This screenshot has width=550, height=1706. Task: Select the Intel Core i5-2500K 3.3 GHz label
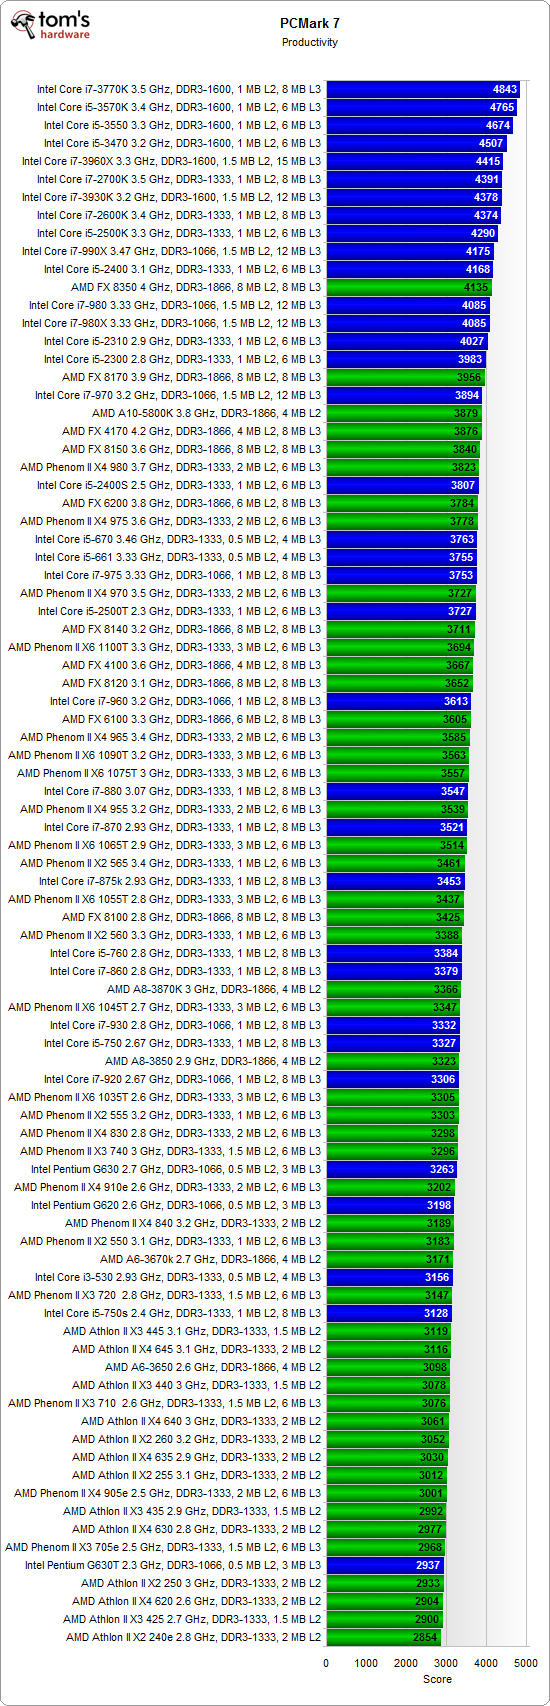[x=179, y=233]
